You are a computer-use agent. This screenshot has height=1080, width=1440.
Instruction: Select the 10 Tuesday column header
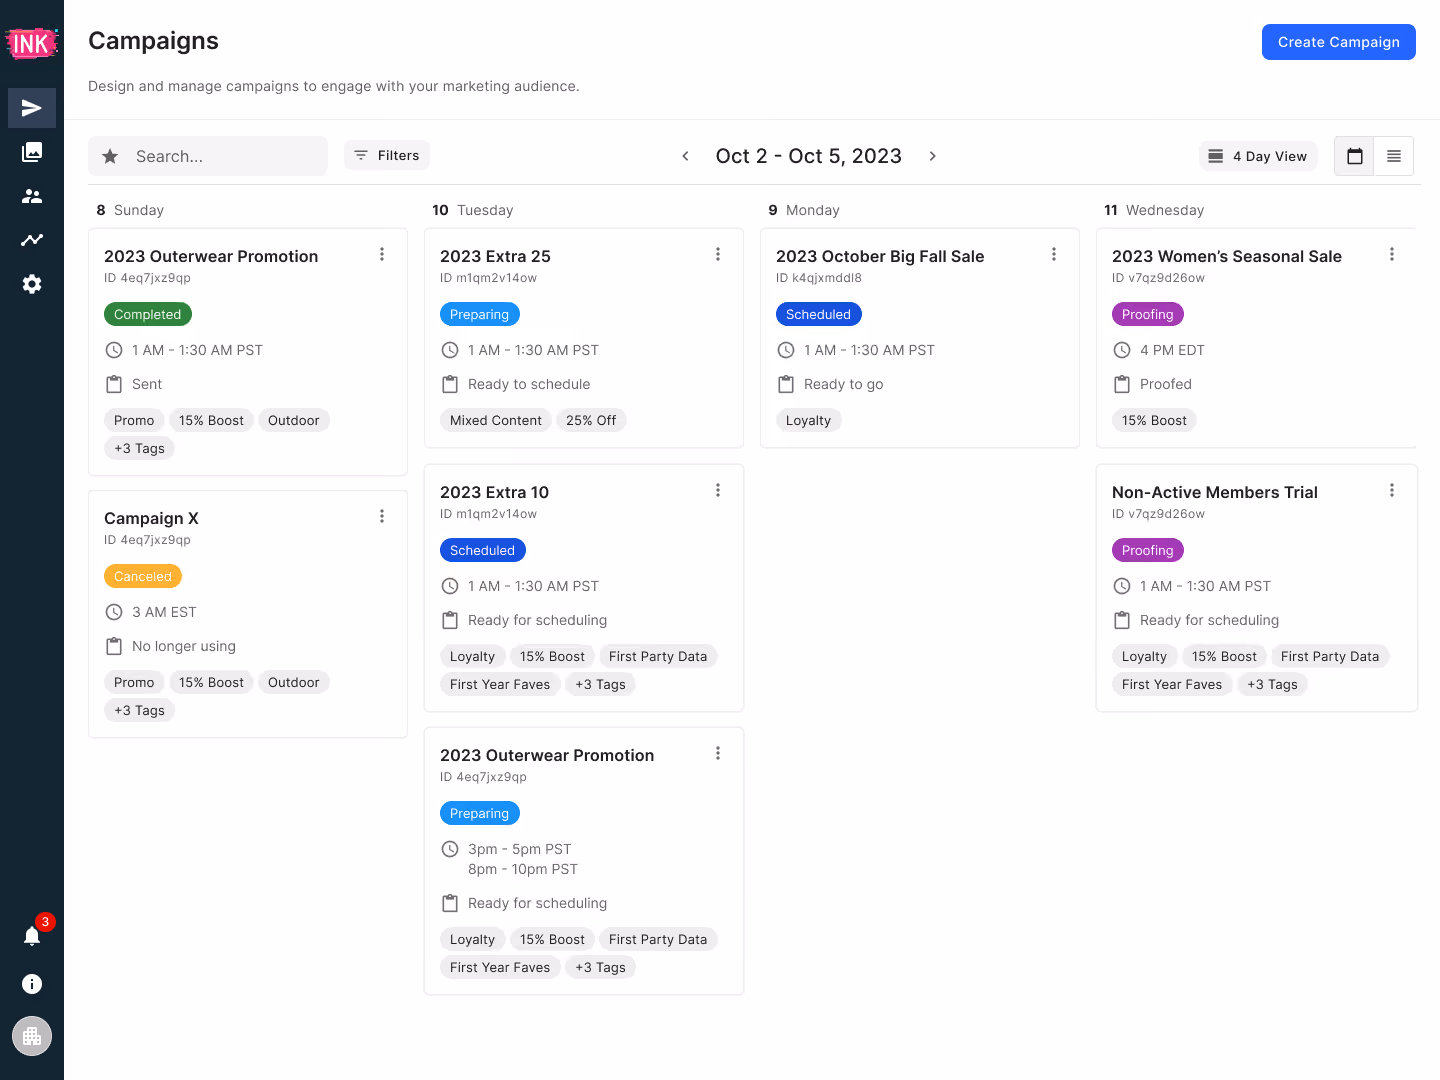473,210
